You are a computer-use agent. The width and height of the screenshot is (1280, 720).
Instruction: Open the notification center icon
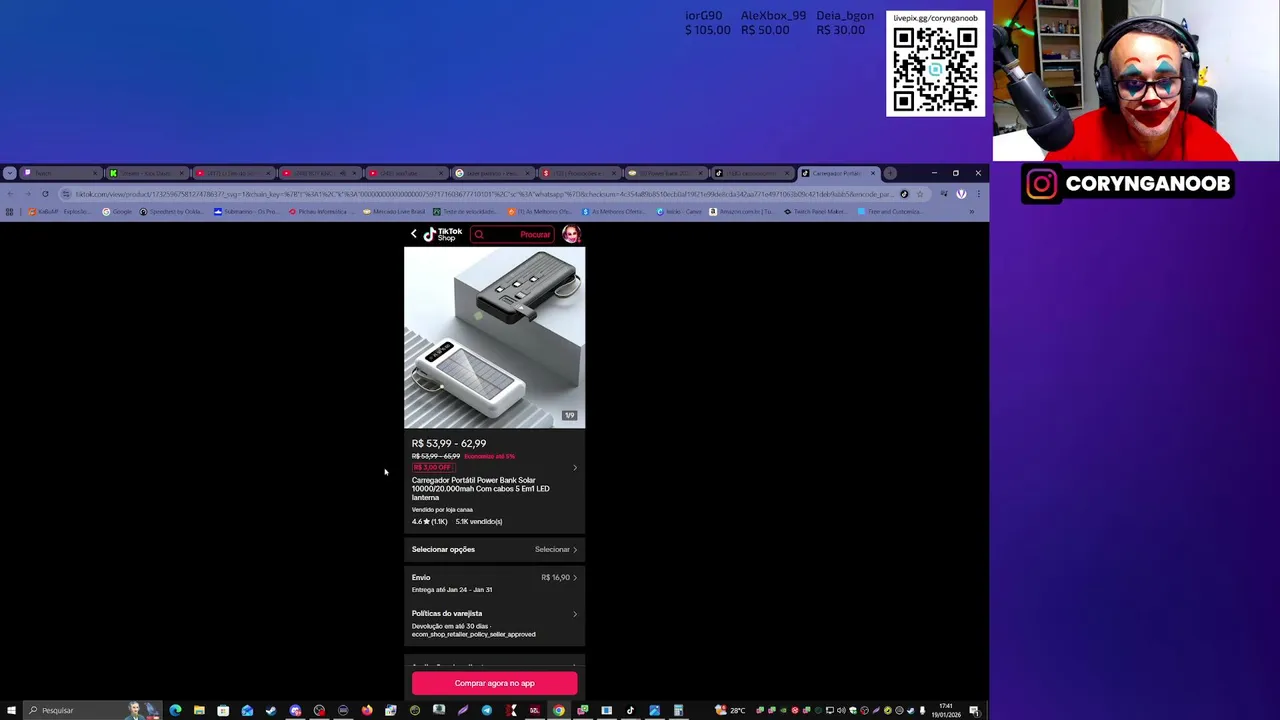[x=974, y=710]
